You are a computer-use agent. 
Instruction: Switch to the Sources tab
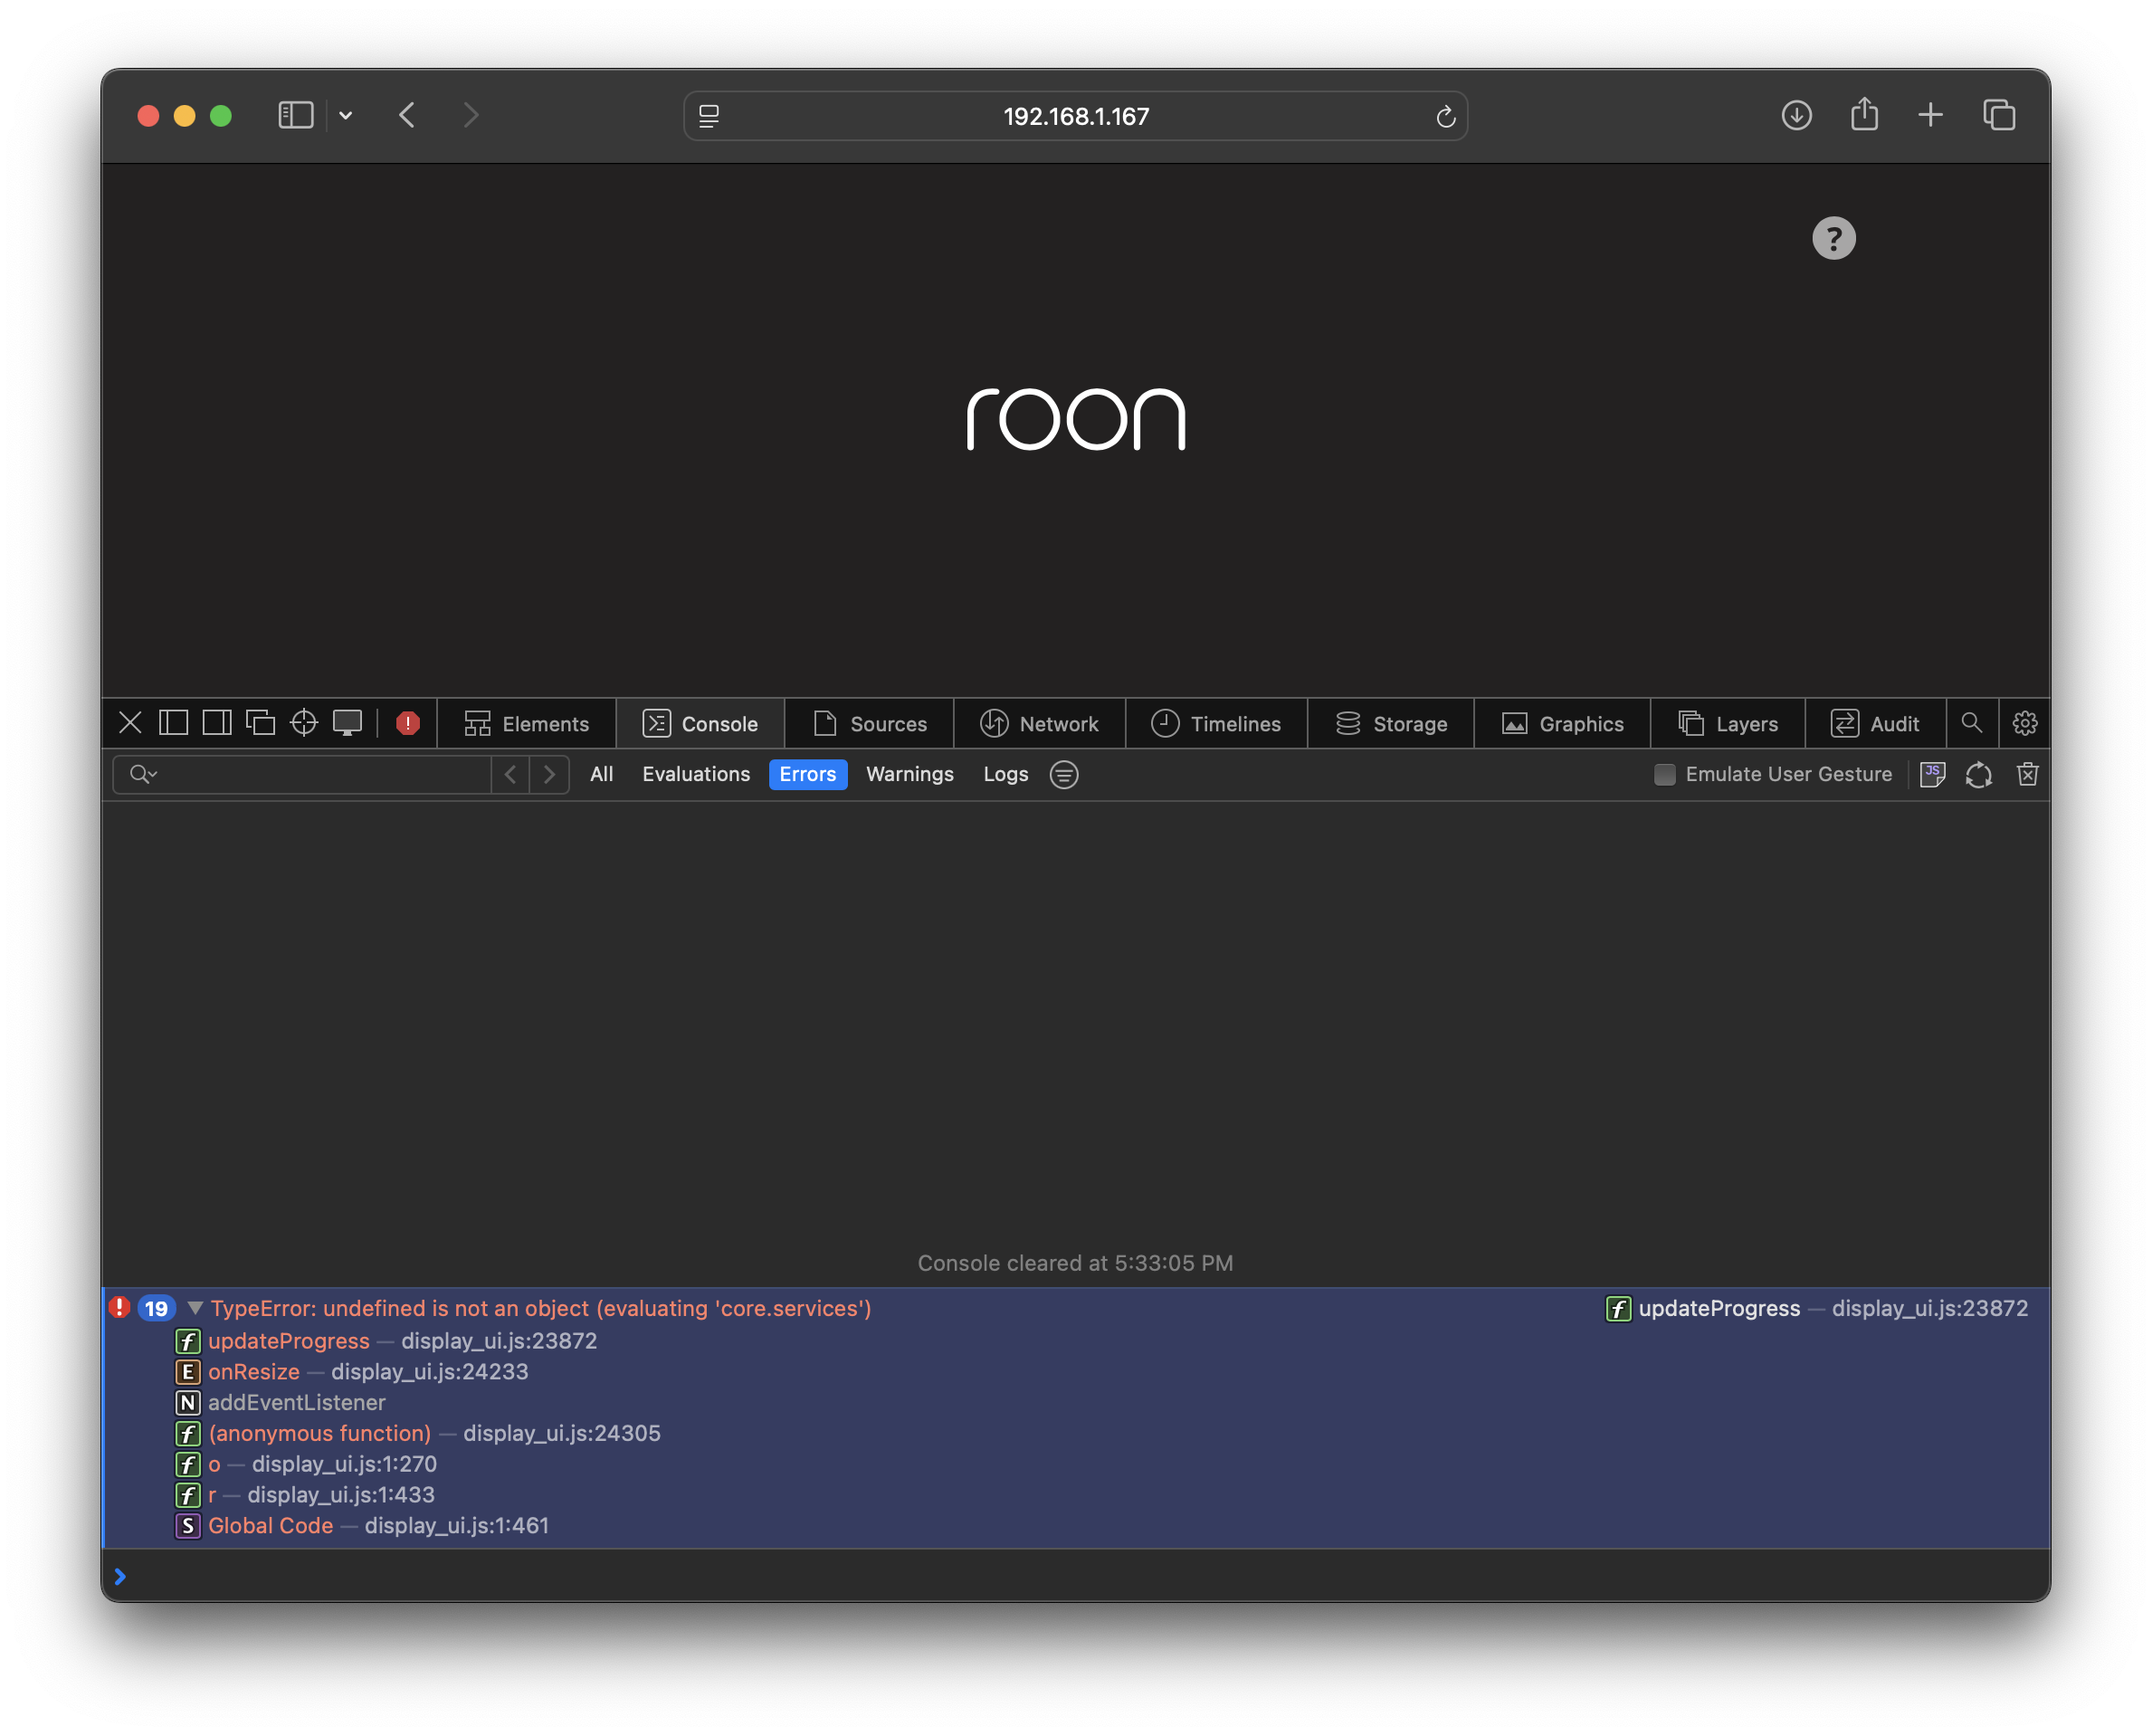click(x=869, y=723)
